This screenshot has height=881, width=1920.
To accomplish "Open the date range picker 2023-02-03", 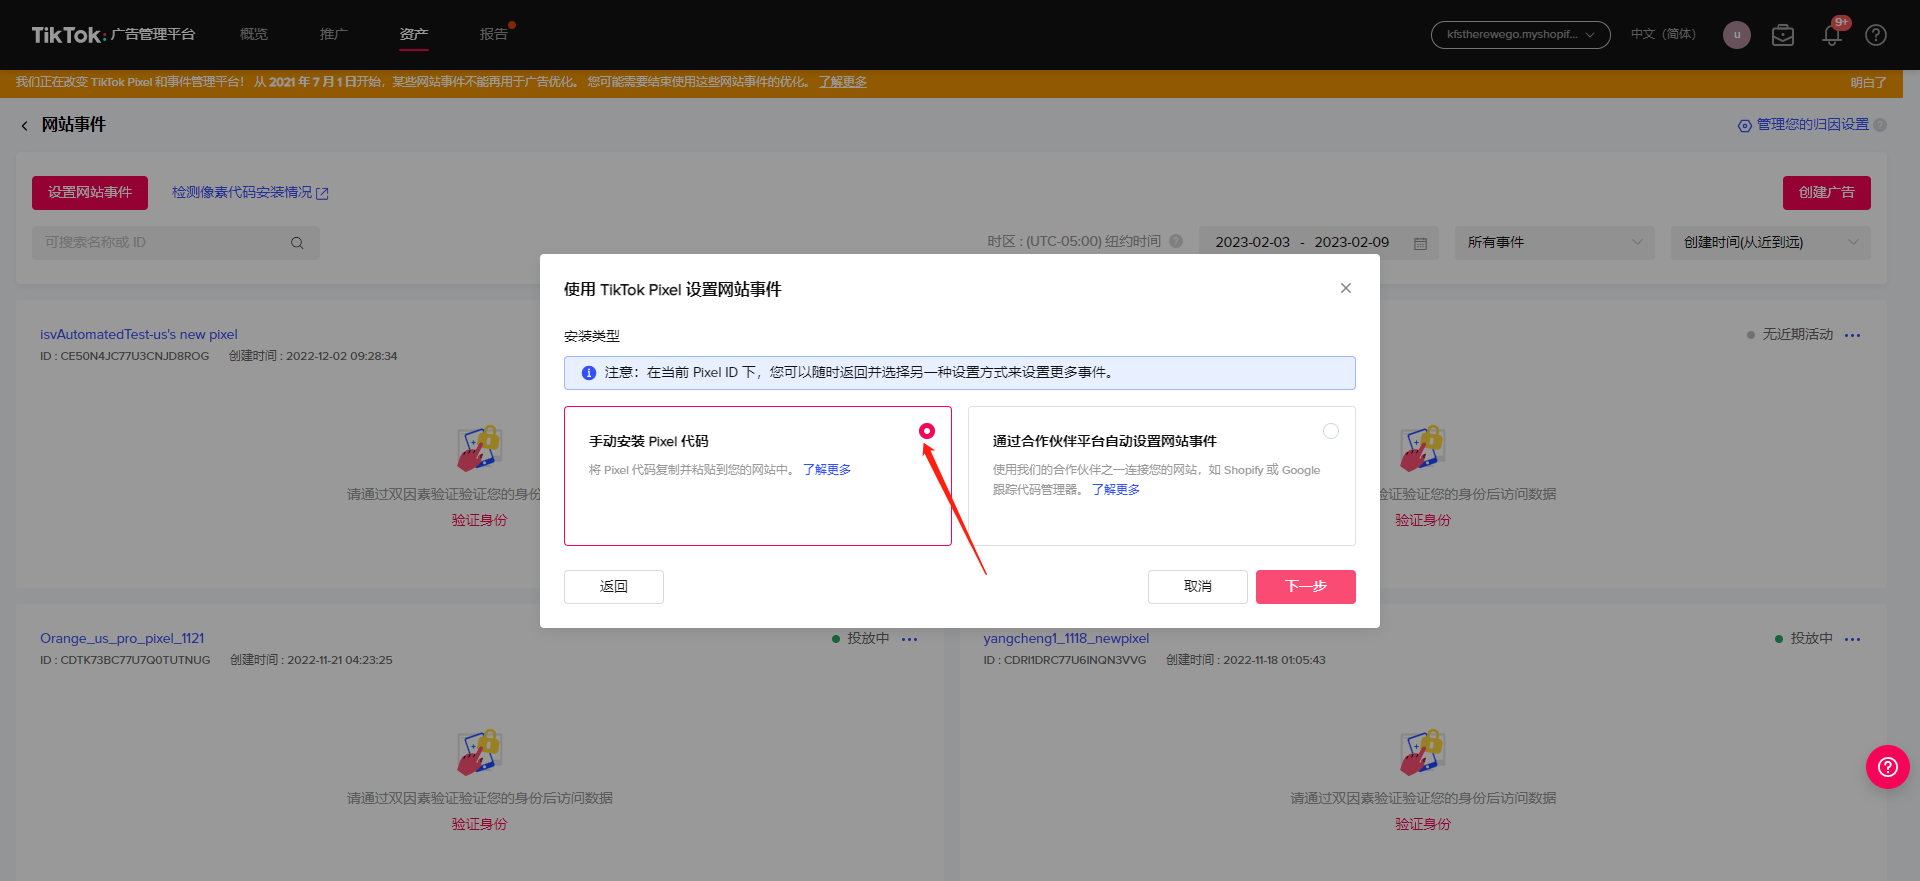I will pos(1319,243).
